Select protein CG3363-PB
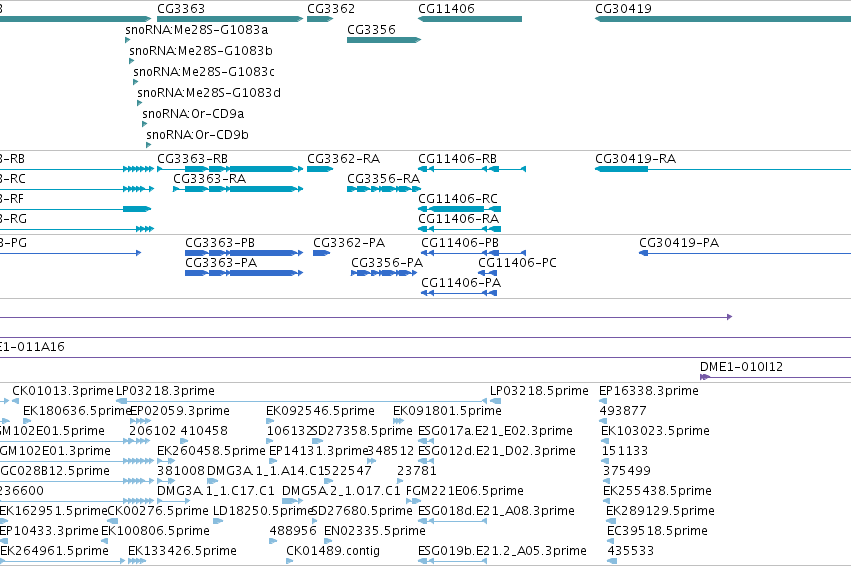Image resolution: width=851 pixels, height=566 pixels. tap(244, 253)
